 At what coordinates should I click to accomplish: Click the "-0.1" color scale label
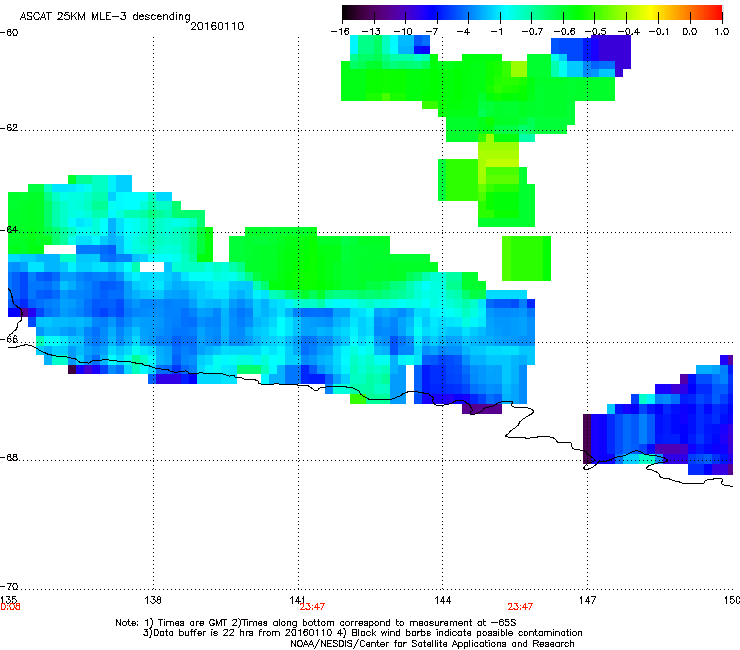(659, 32)
